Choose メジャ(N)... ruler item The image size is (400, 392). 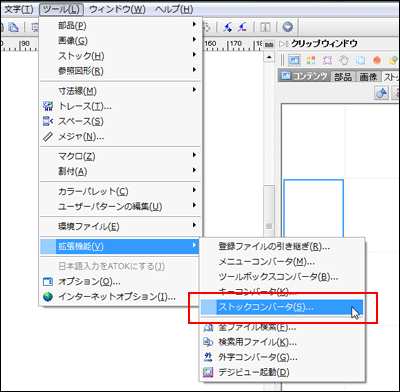point(121,136)
